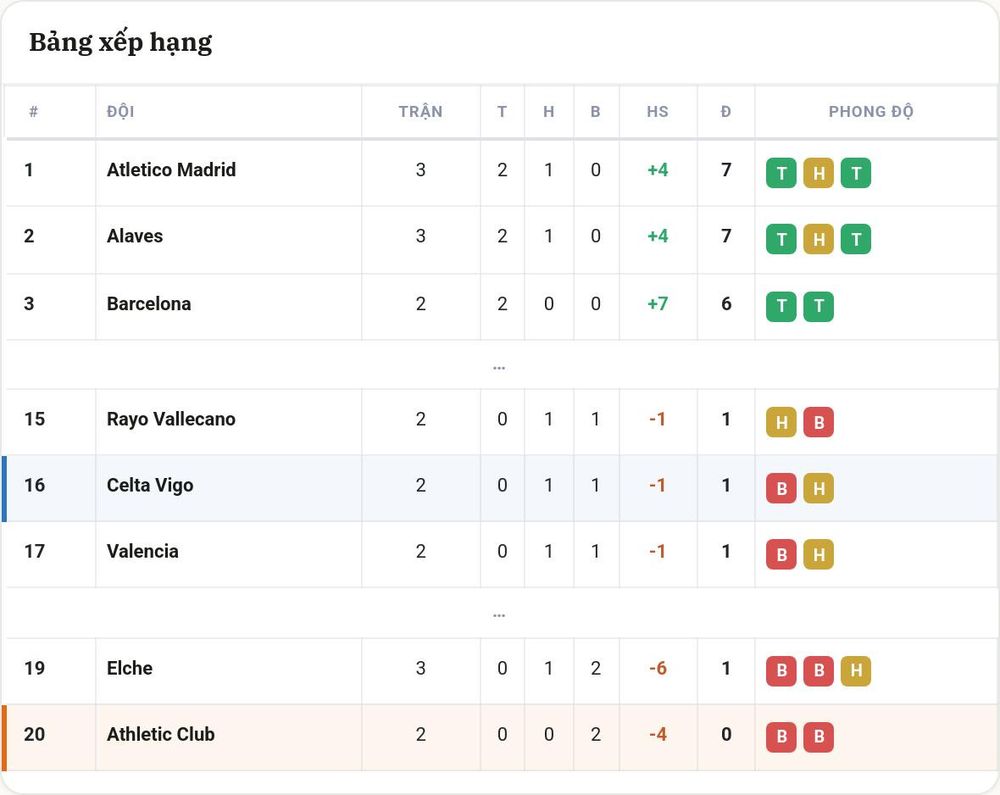This screenshot has width=1000, height=795.
Task: Click Celta Vigo's yellow H form badge
Action: coord(818,488)
